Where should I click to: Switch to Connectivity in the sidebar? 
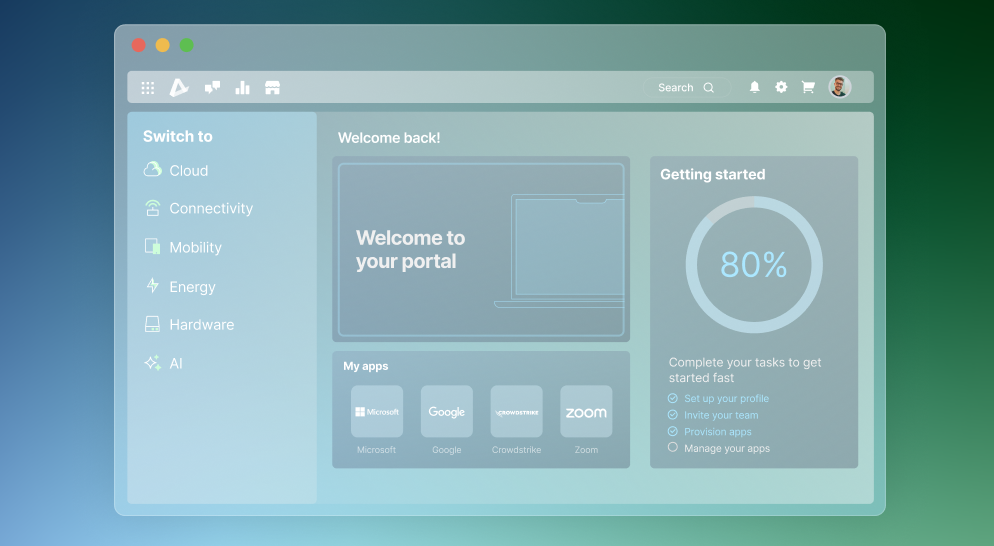click(210, 208)
